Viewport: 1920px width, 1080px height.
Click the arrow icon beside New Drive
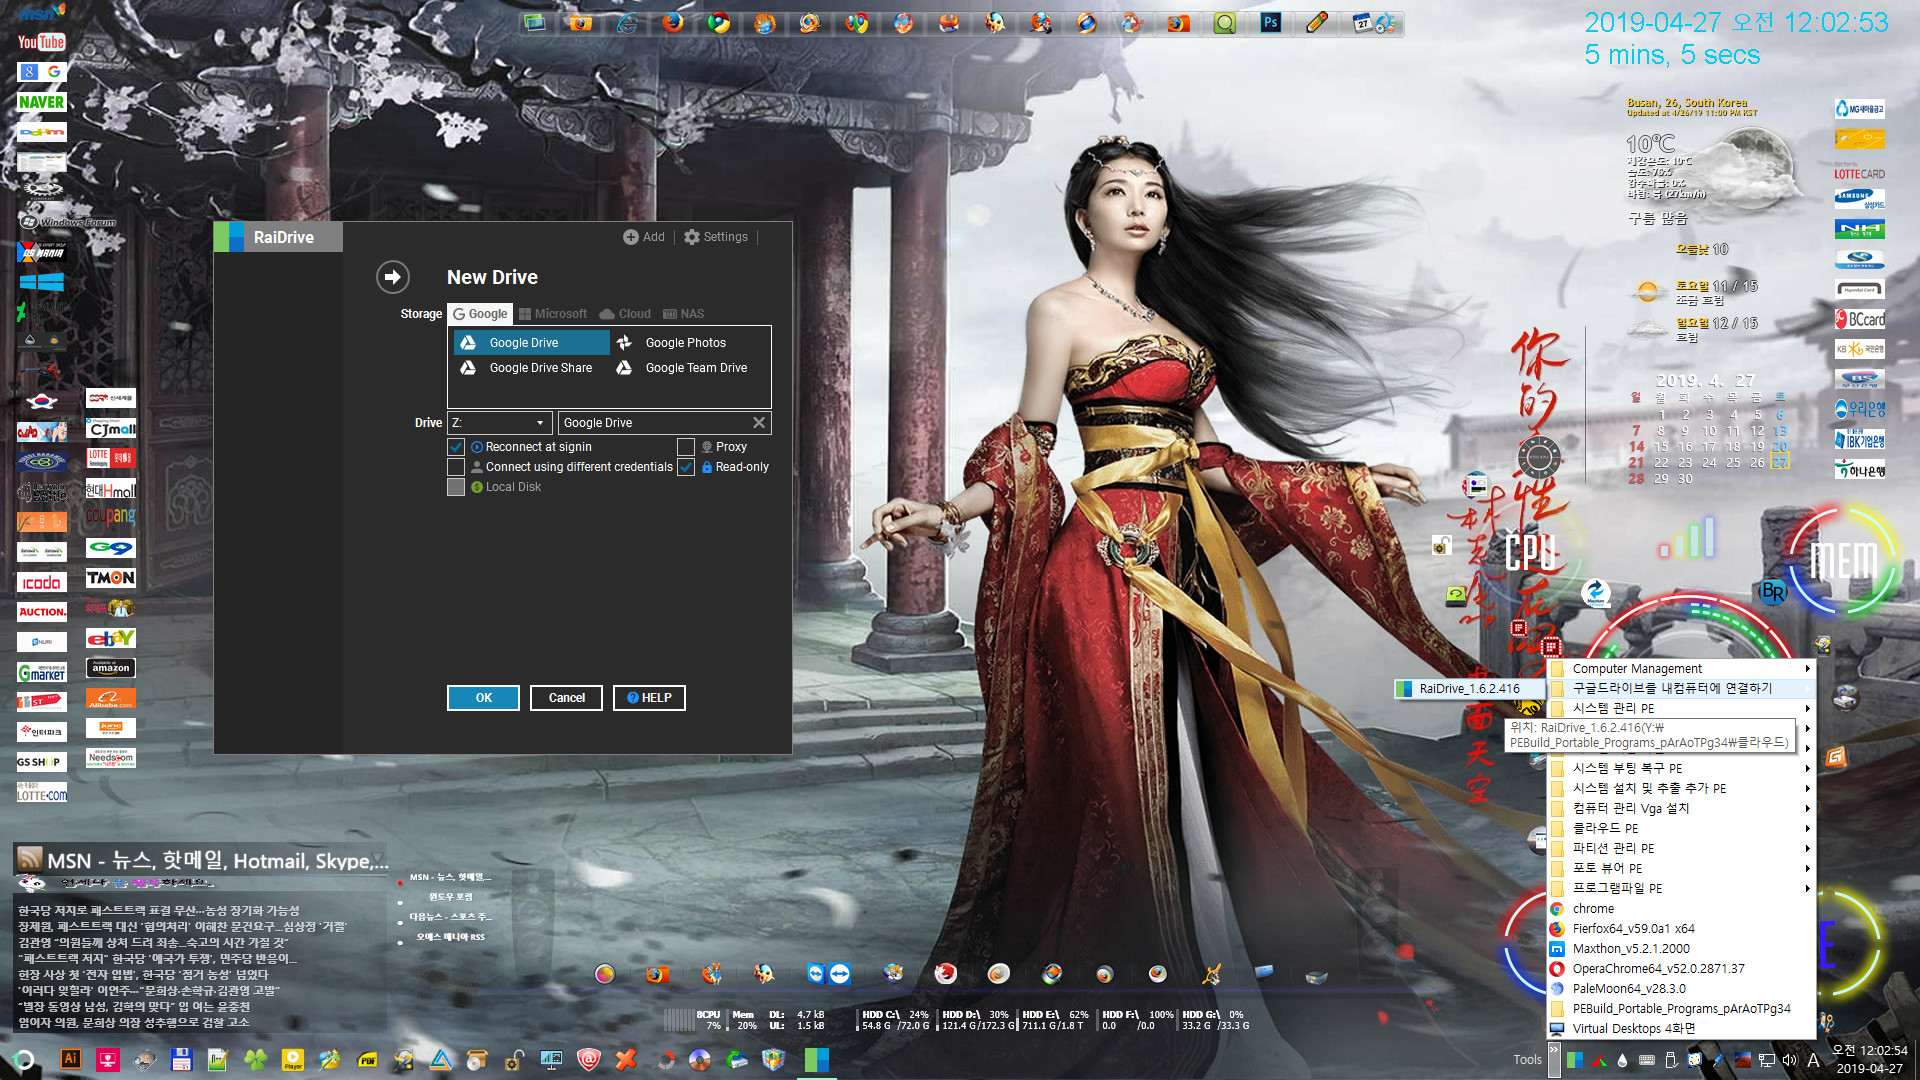[393, 277]
